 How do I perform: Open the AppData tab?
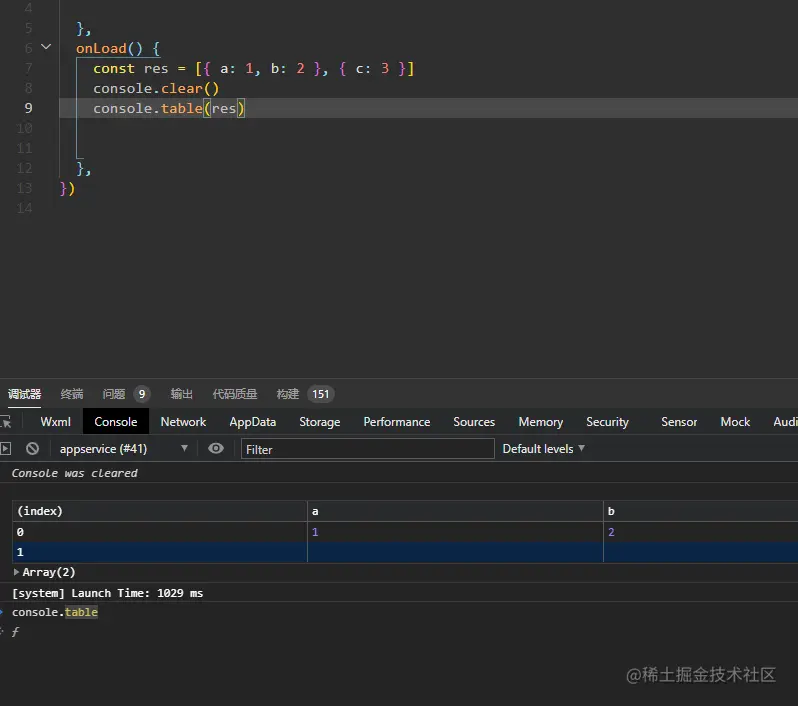(252, 422)
